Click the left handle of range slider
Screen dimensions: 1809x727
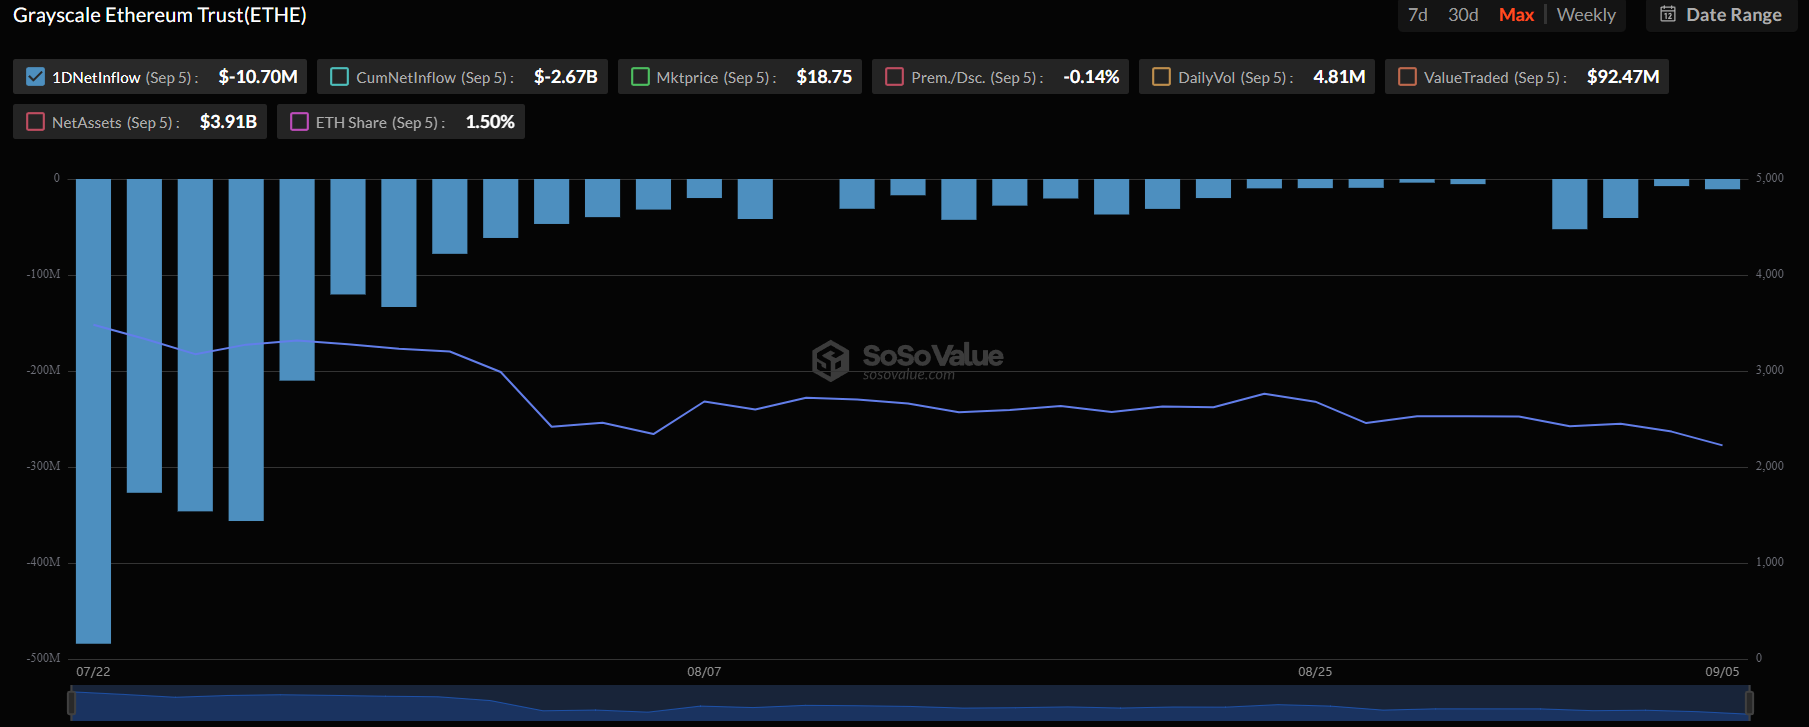(x=71, y=703)
